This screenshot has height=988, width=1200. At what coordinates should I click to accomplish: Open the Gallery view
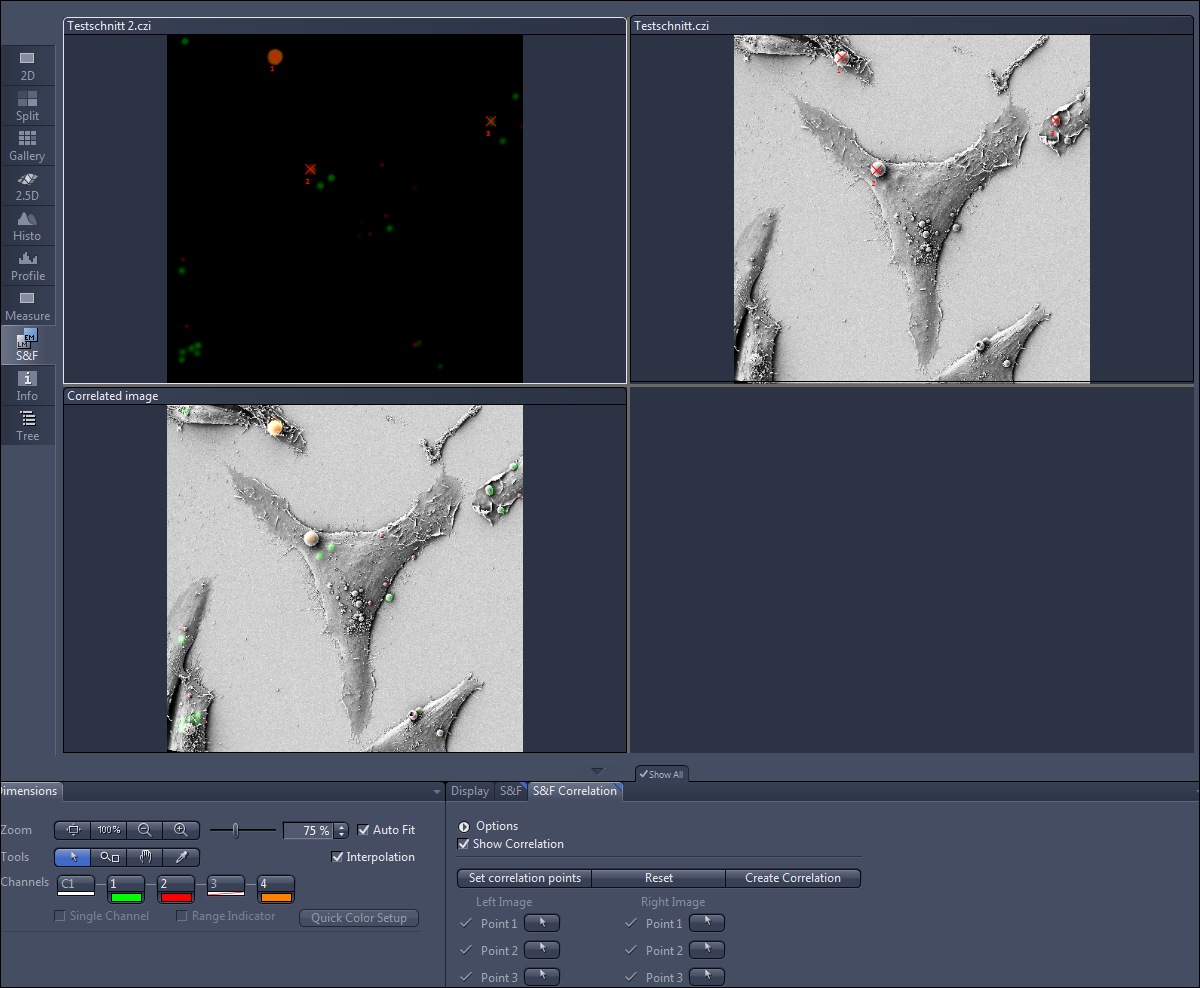click(27, 146)
